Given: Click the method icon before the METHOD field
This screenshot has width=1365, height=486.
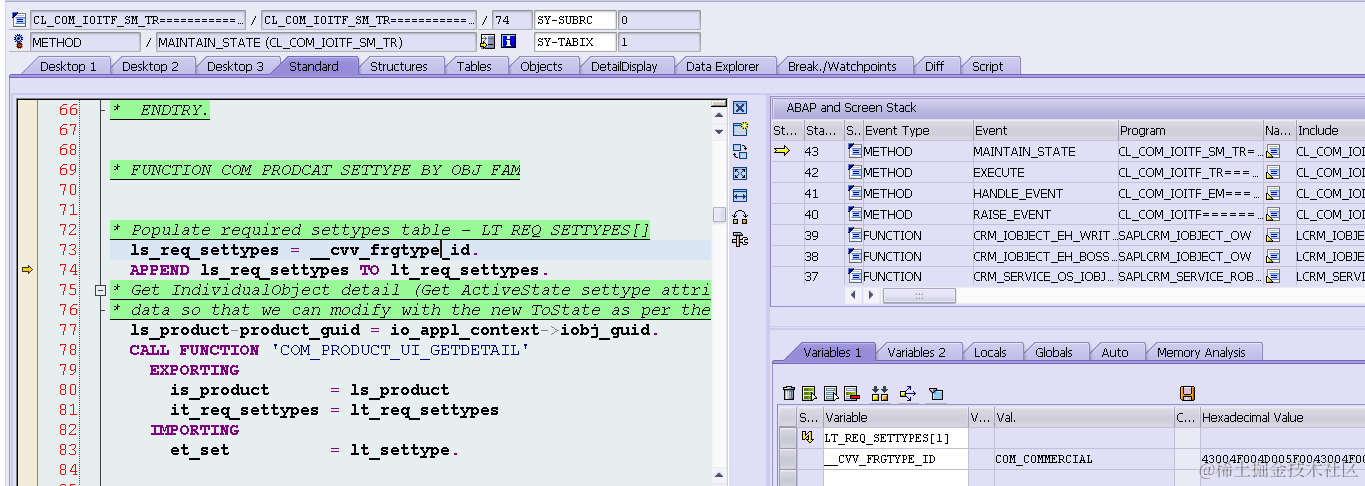Looking at the screenshot, I should pyautogui.click(x=19, y=42).
